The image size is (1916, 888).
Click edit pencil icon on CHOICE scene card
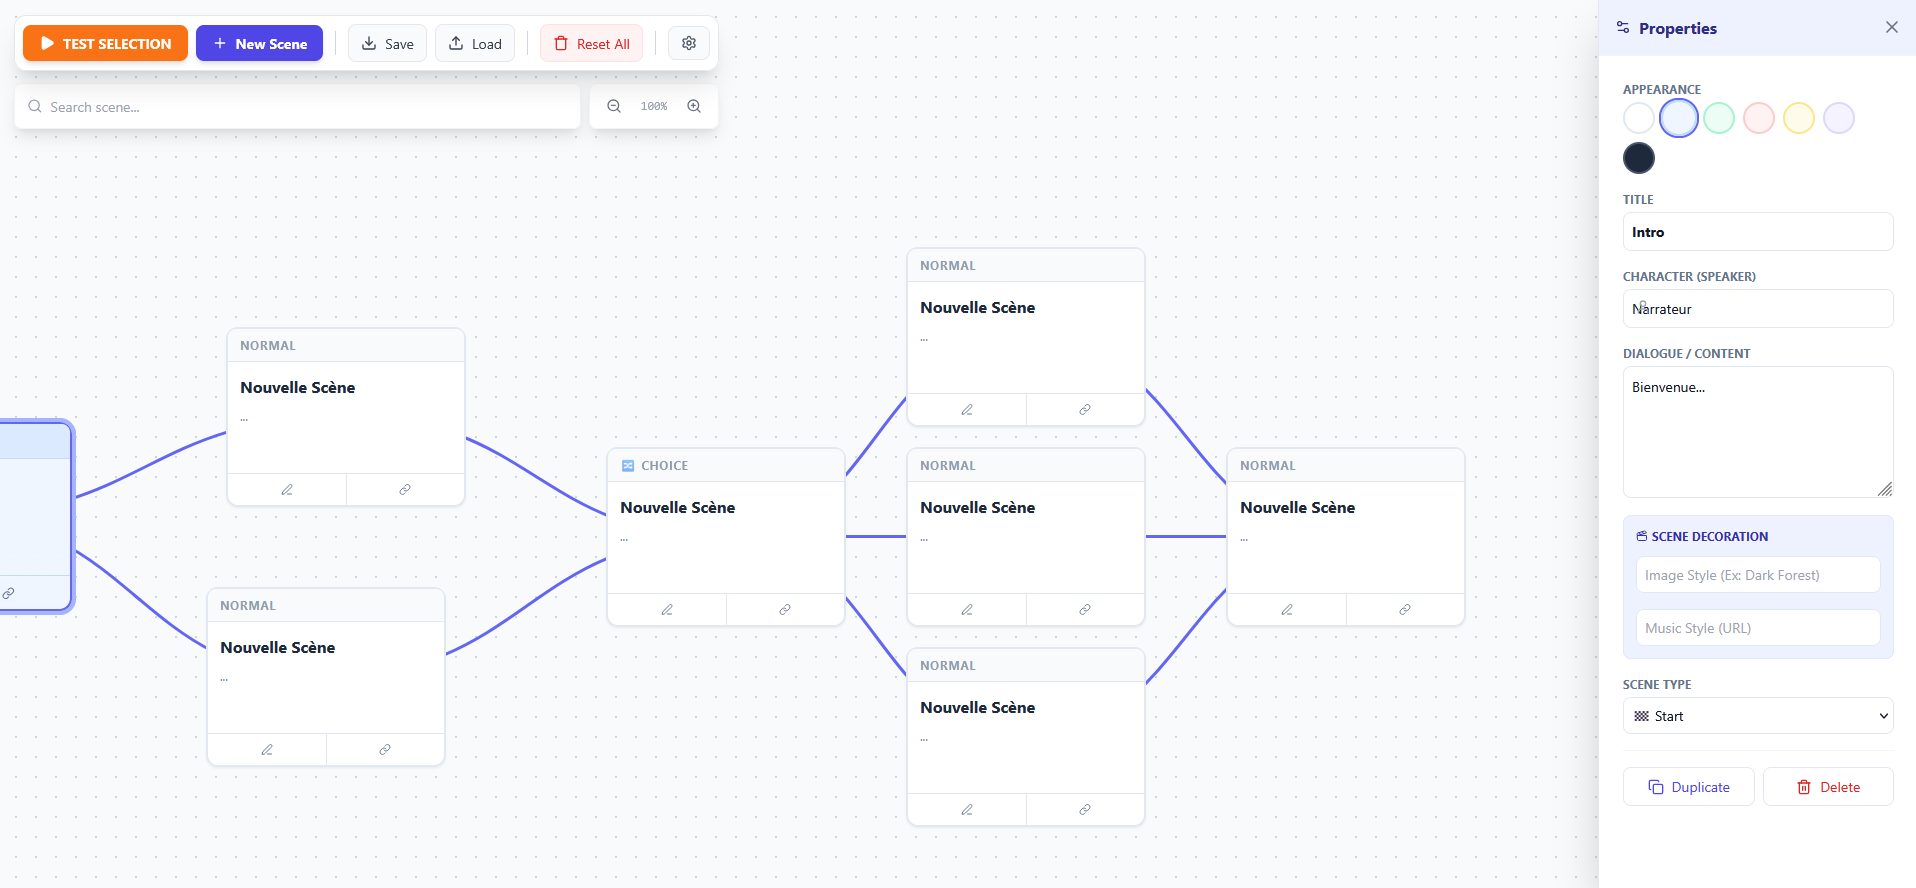point(667,609)
